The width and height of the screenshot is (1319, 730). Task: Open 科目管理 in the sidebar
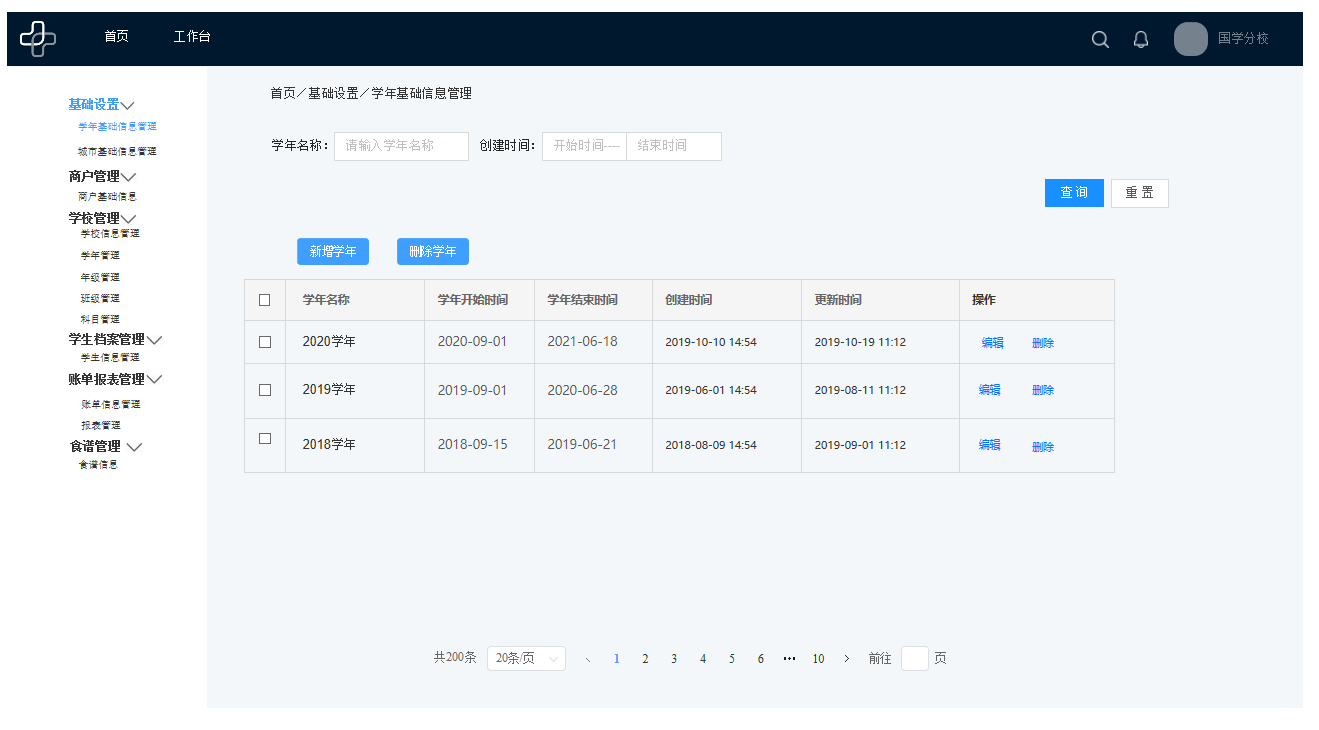point(100,320)
